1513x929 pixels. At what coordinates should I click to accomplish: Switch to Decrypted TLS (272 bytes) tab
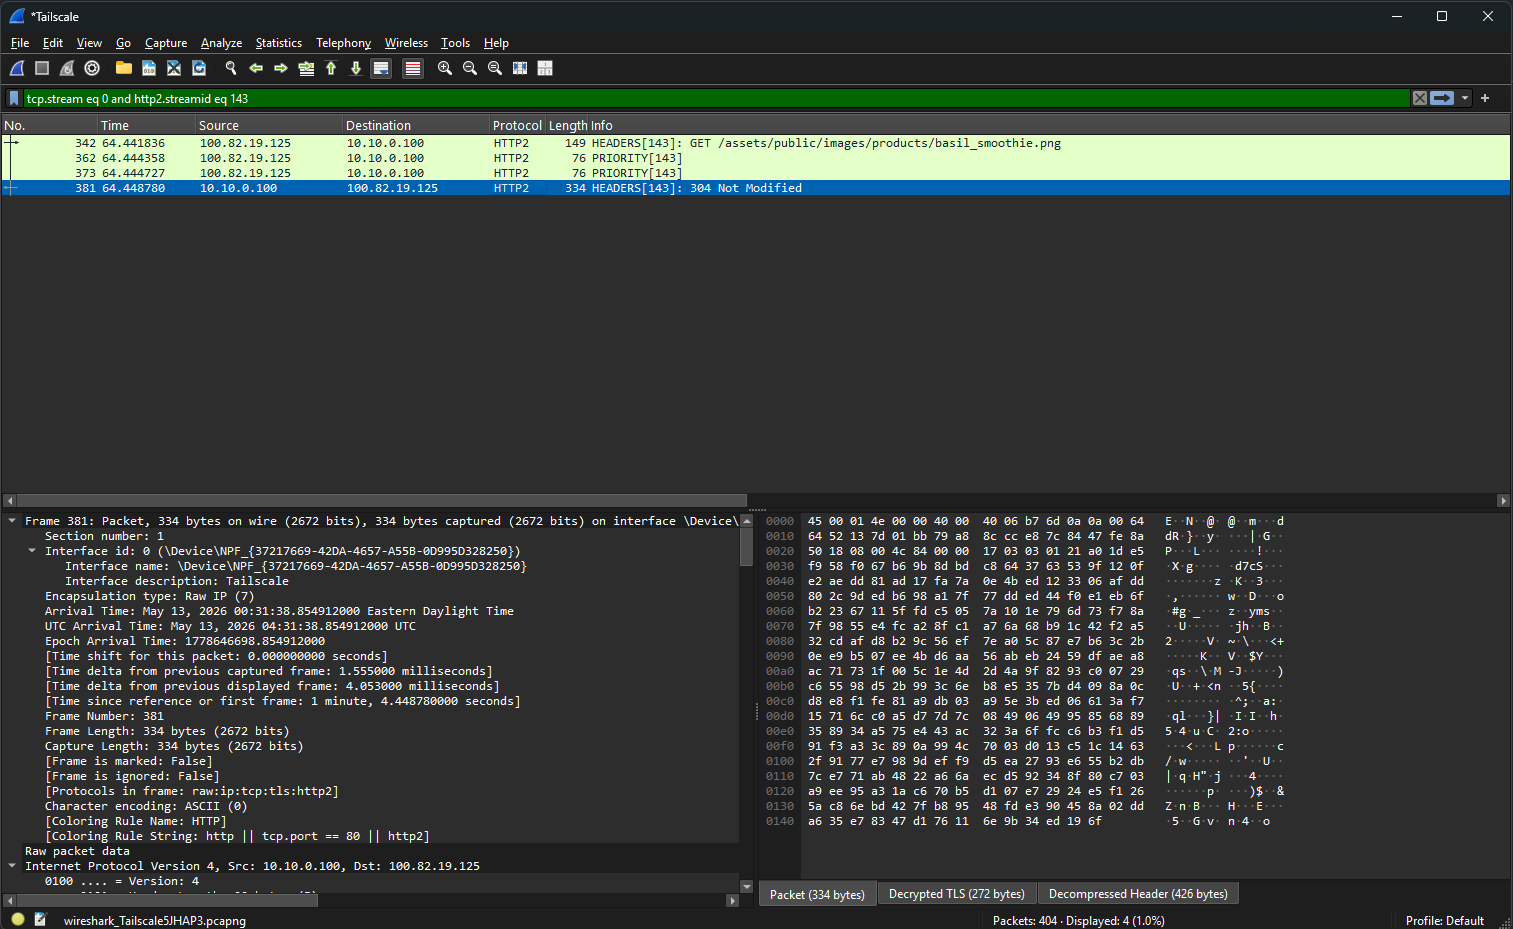click(x=956, y=894)
